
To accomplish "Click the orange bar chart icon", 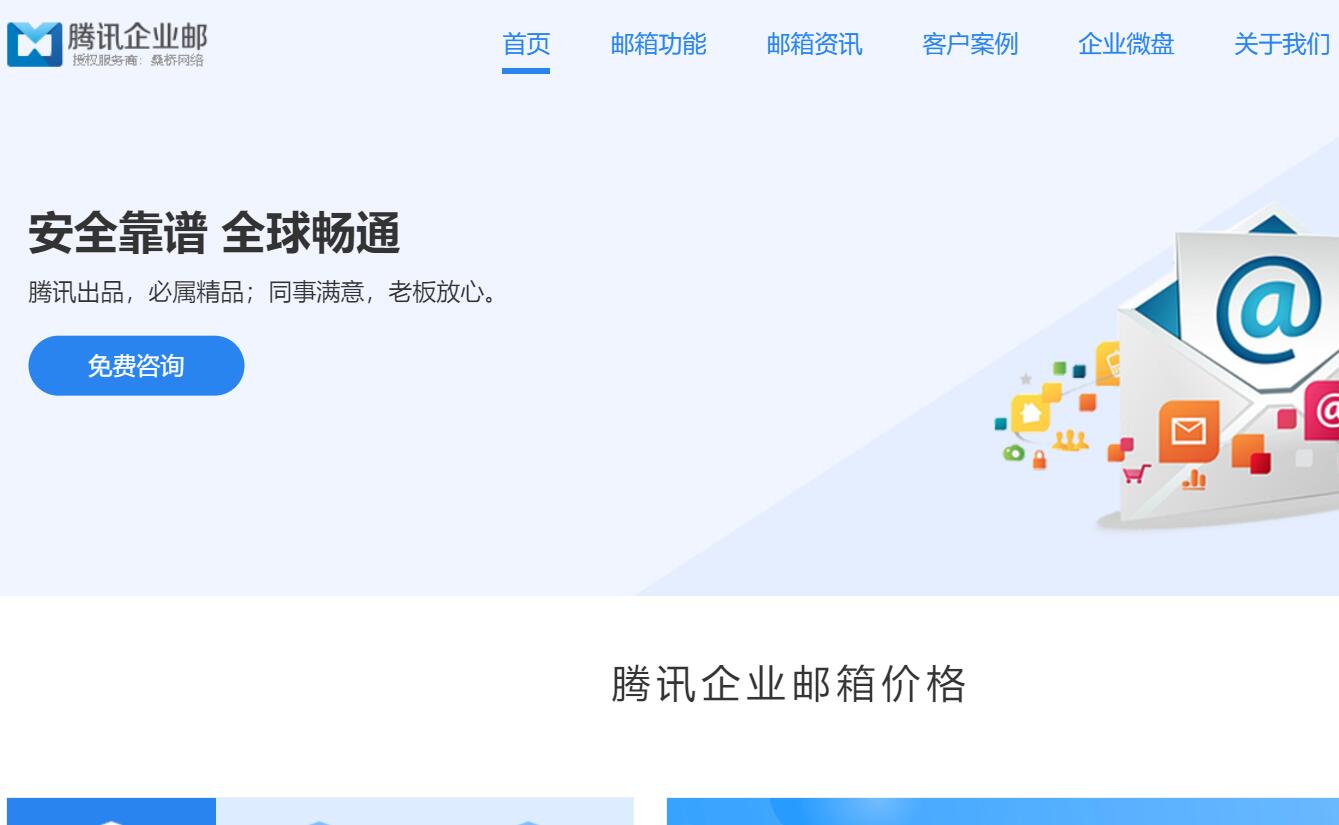I will coord(1194,481).
